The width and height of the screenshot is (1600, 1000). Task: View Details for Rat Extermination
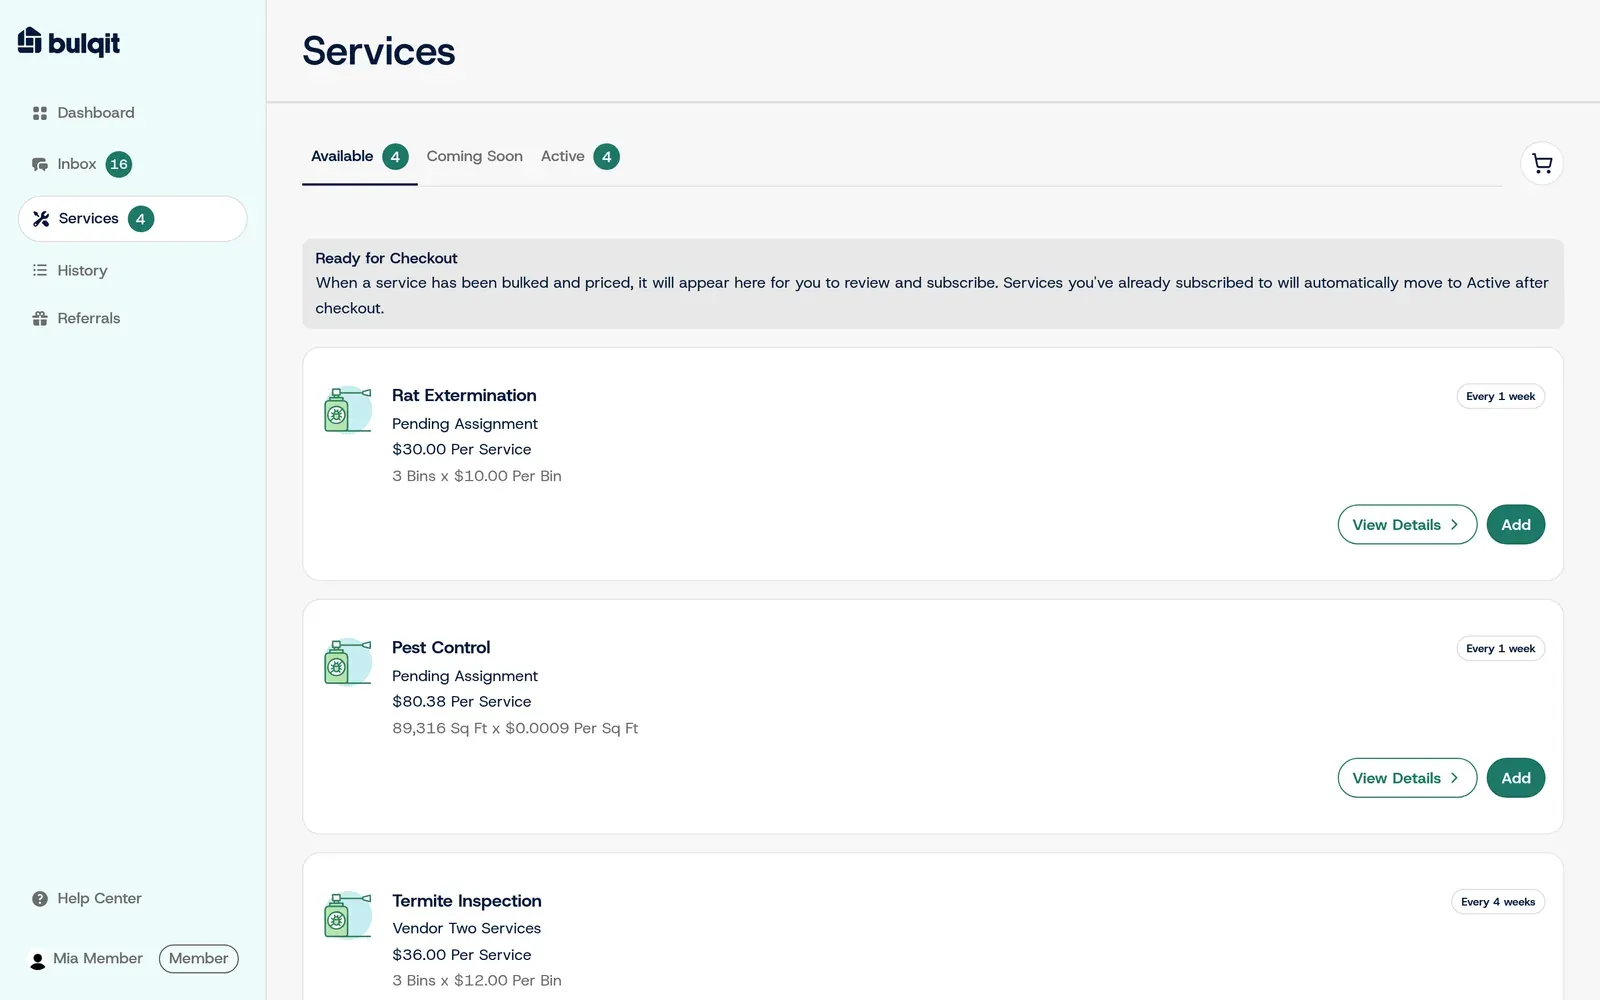(x=1407, y=525)
